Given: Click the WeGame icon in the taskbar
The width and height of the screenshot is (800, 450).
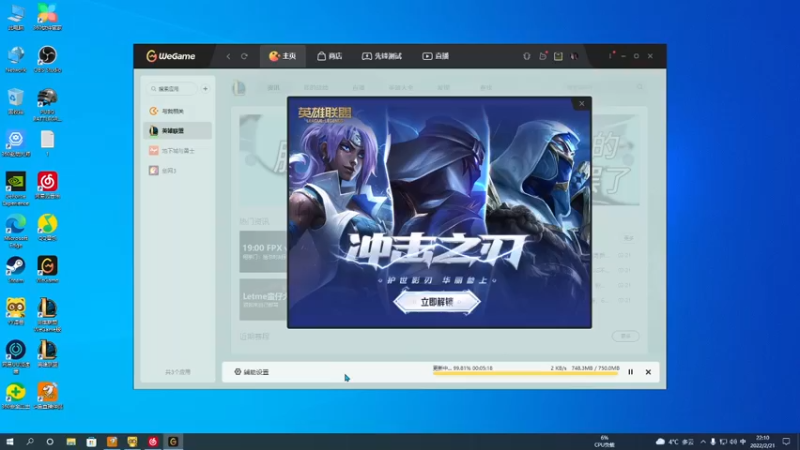Looking at the screenshot, I should pyautogui.click(x=173, y=441).
